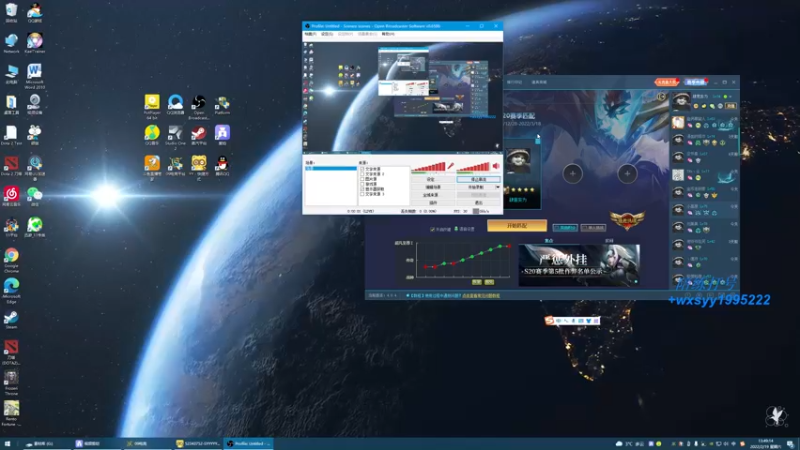Screen dimensions: 800x450
Task: Toggle the first source checkbox in OBS
Action: pyautogui.click(x=362, y=168)
